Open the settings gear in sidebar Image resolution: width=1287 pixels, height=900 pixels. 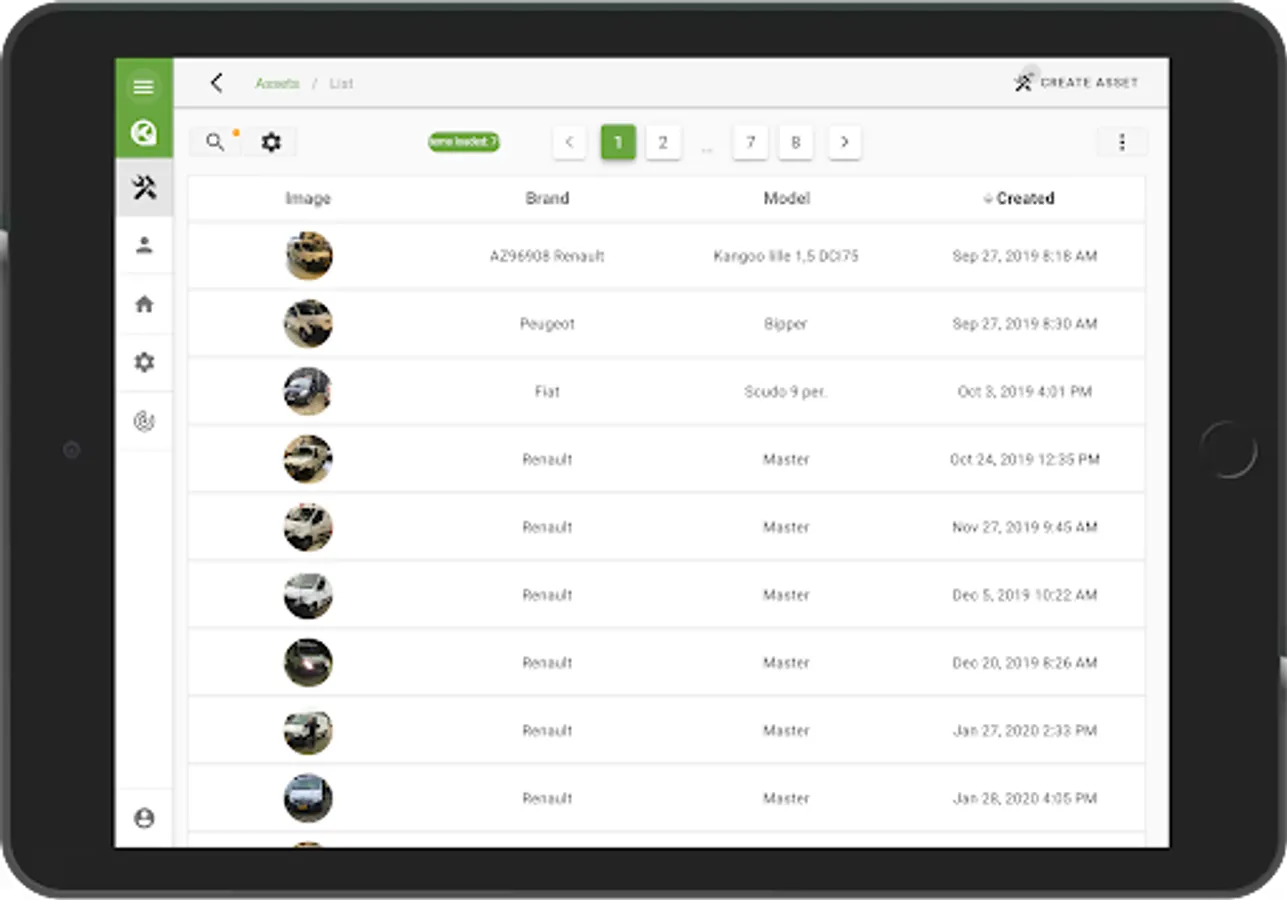[x=144, y=362]
